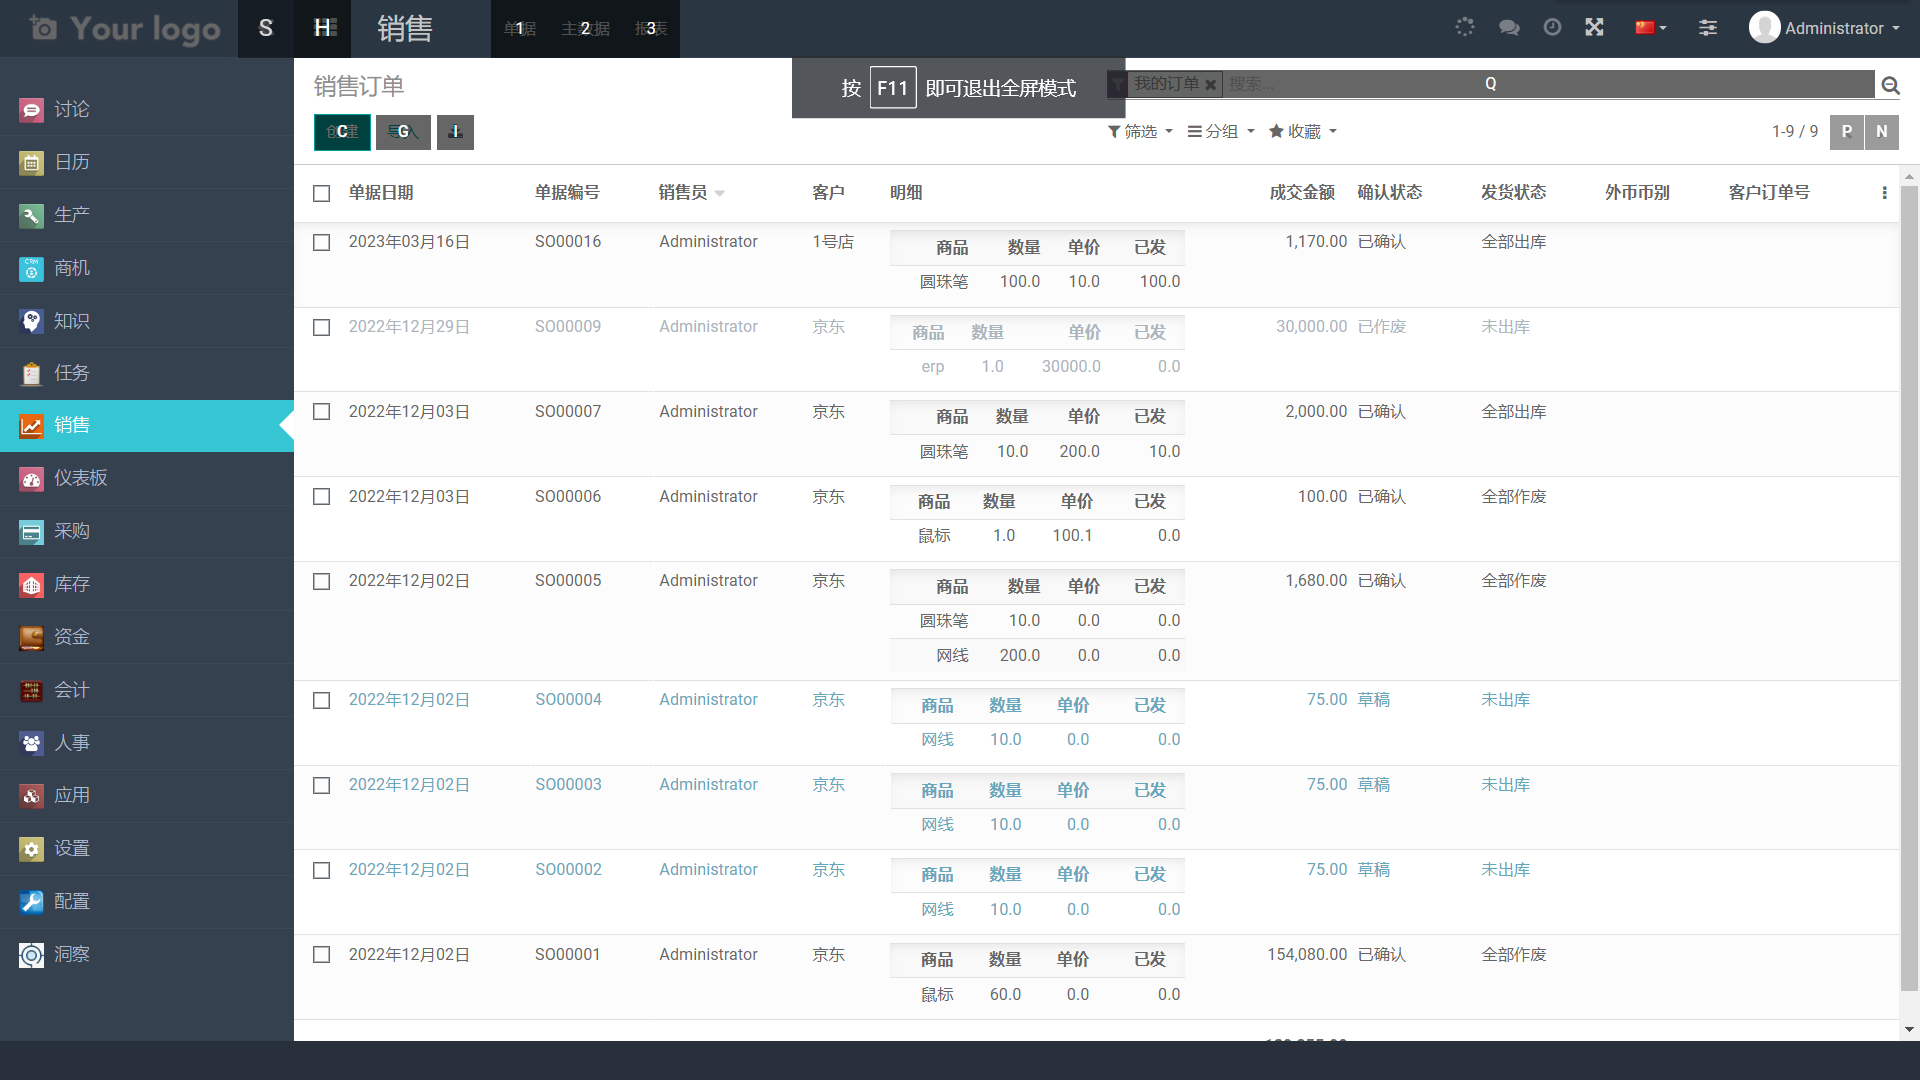1920x1080 pixels.
Task: Click the 创建 create button
Action: coord(342,132)
